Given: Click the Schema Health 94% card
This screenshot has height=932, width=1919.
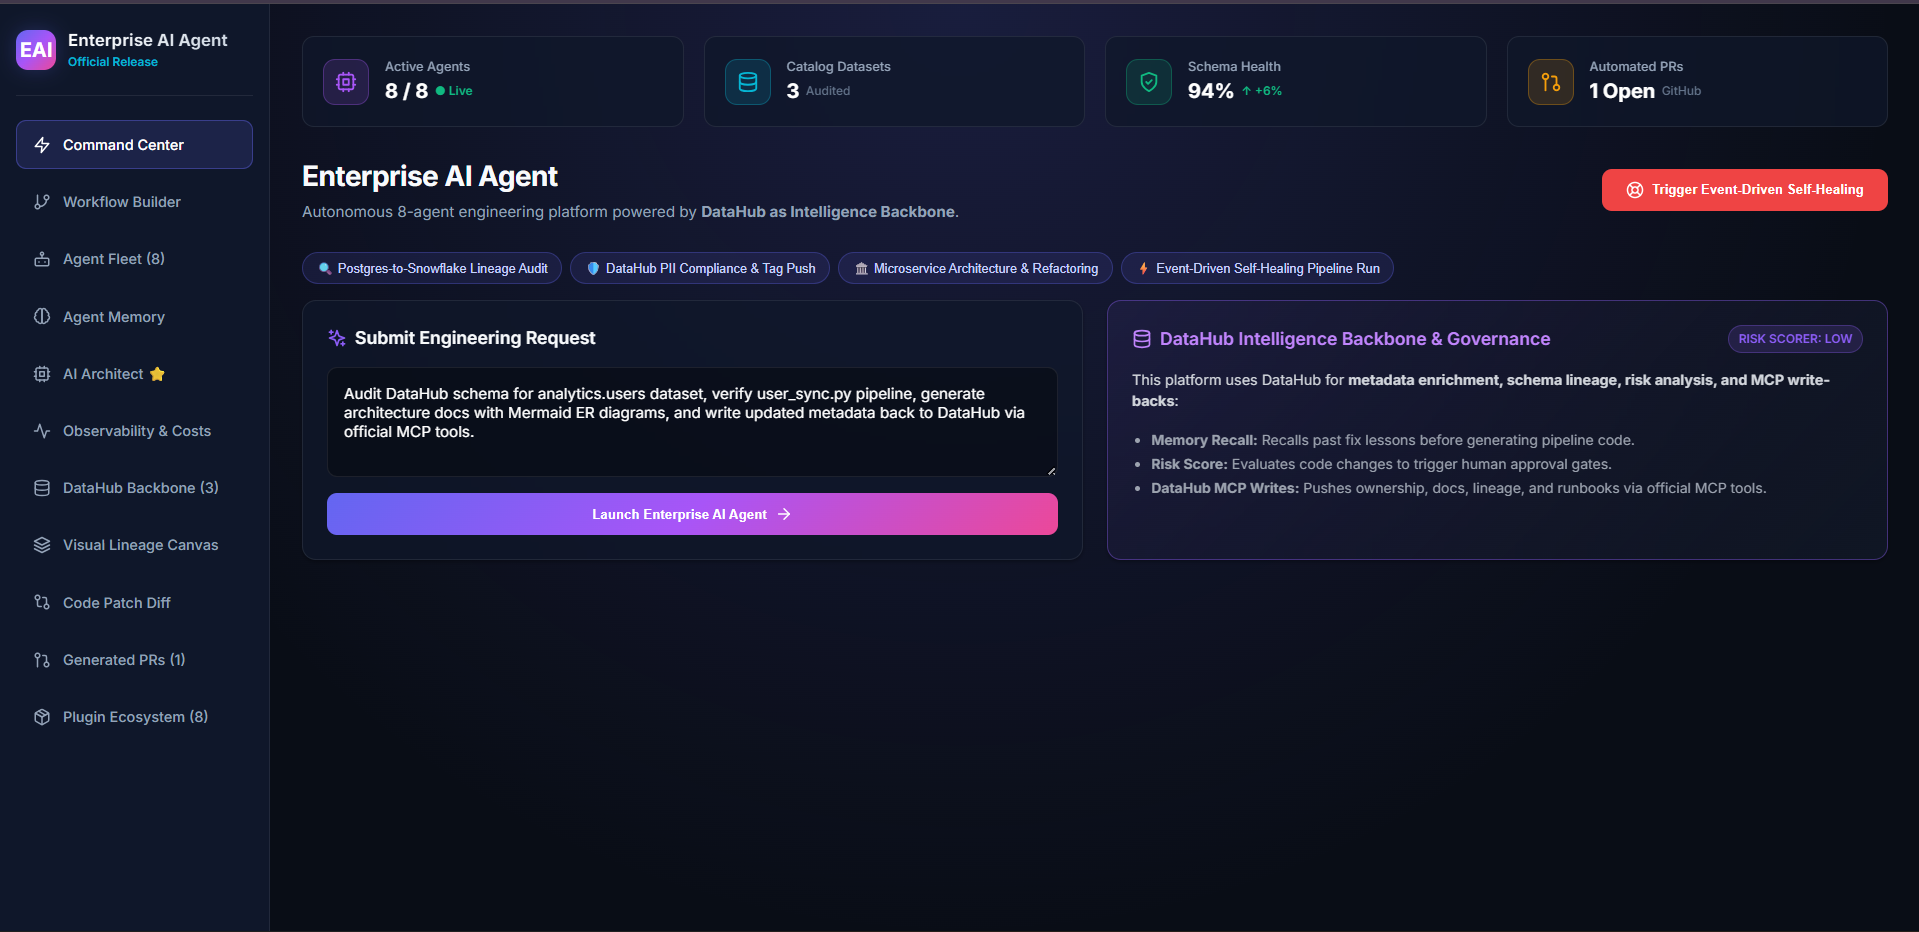Looking at the screenshot, I should 1295,82.
